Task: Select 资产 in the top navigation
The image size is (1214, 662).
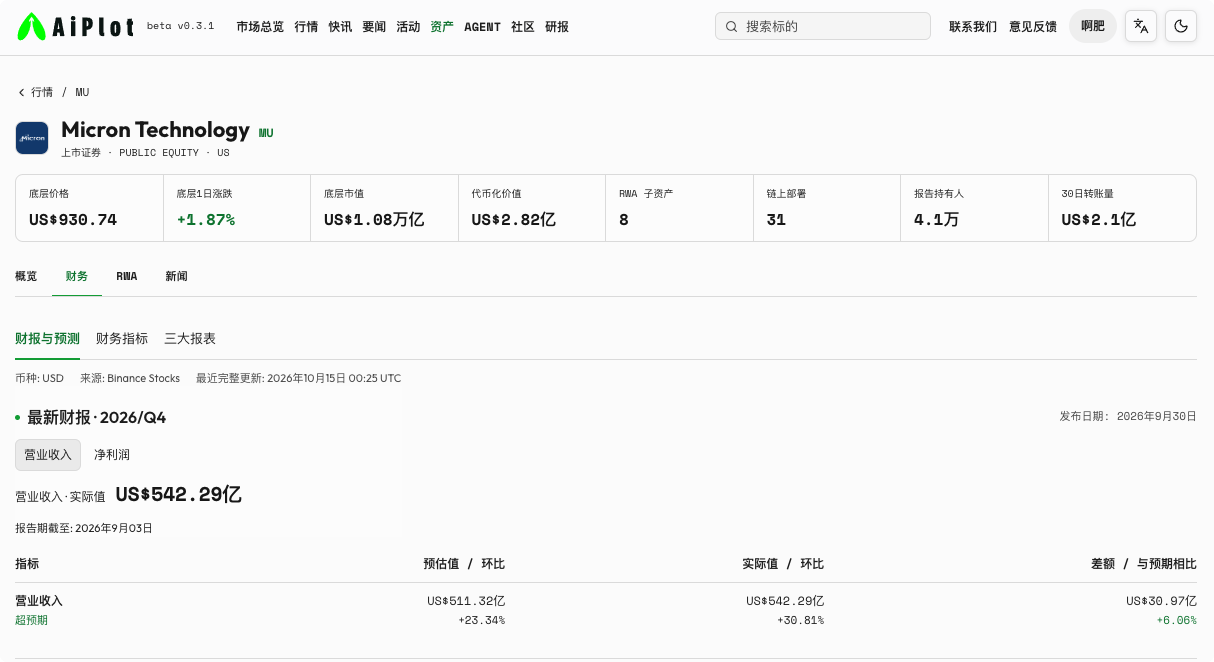Action: click(x=442, y=27)
